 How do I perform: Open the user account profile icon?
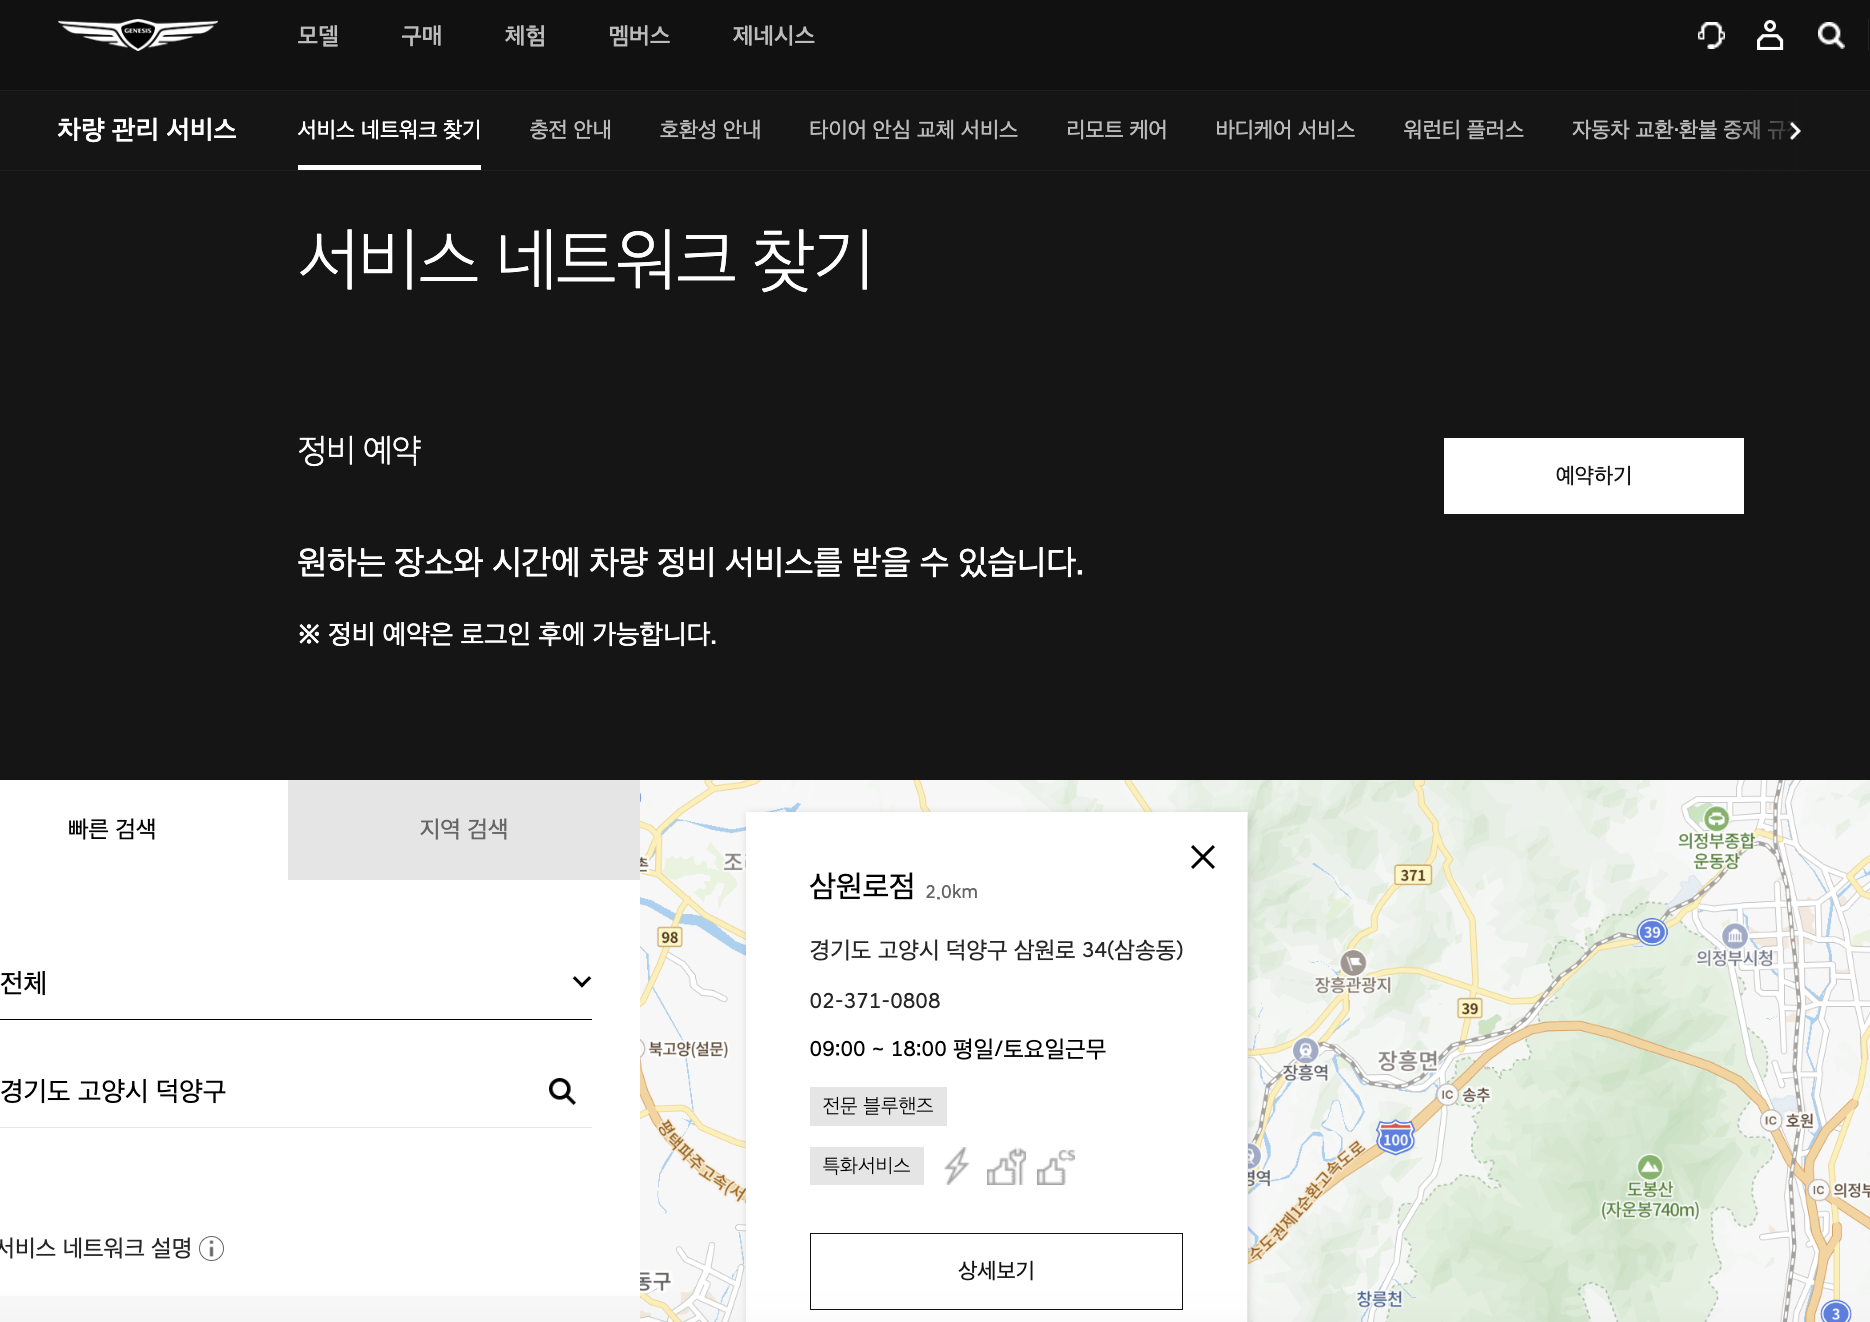(1770, 36)
